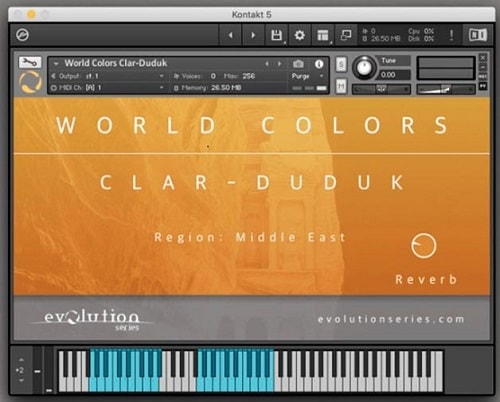Click the volume slider at the header's right
The width and height of the screenshot is (500, 402).
(x=446, y=89)
